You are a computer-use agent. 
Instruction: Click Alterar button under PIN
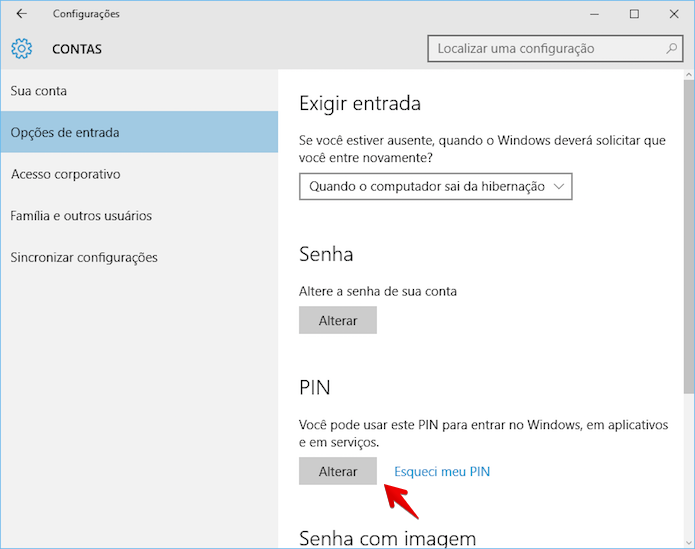point(338,471)
